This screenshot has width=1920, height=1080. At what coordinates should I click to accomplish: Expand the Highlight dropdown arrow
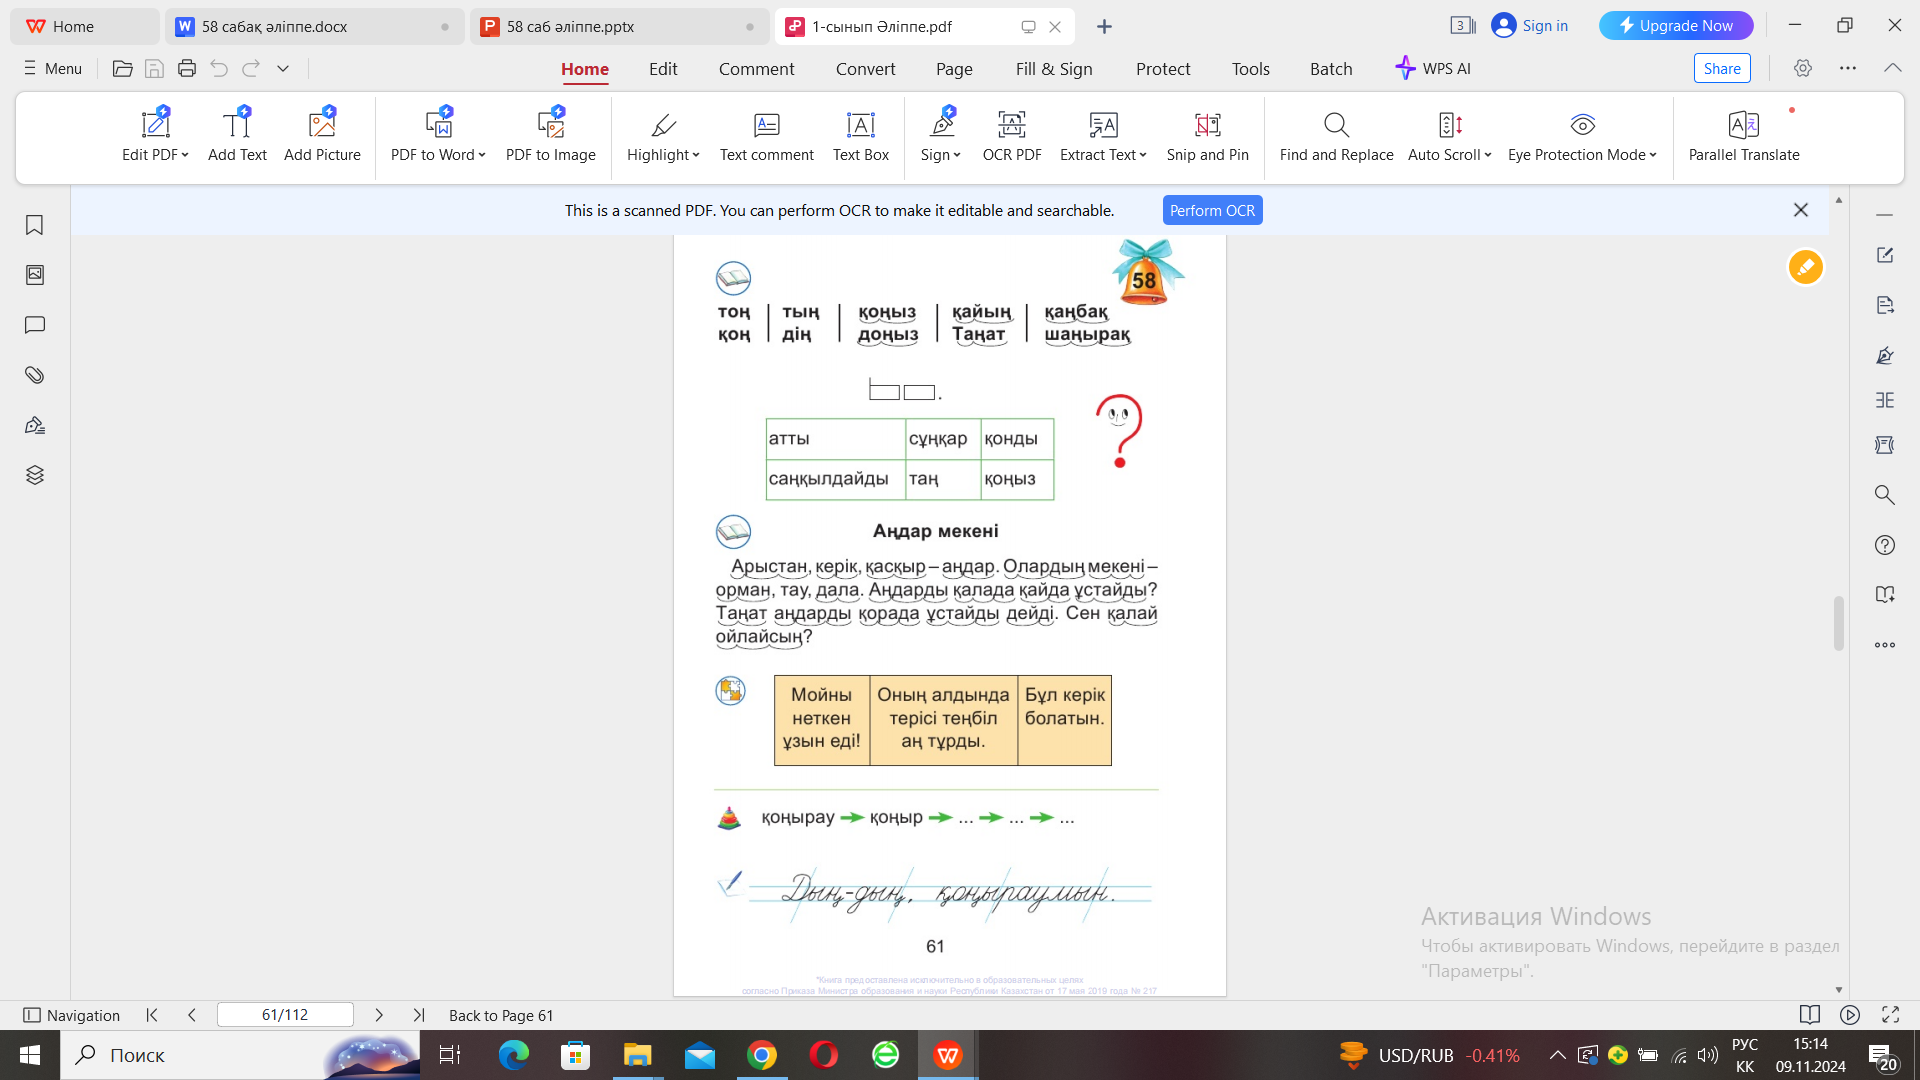pos(696,155)
